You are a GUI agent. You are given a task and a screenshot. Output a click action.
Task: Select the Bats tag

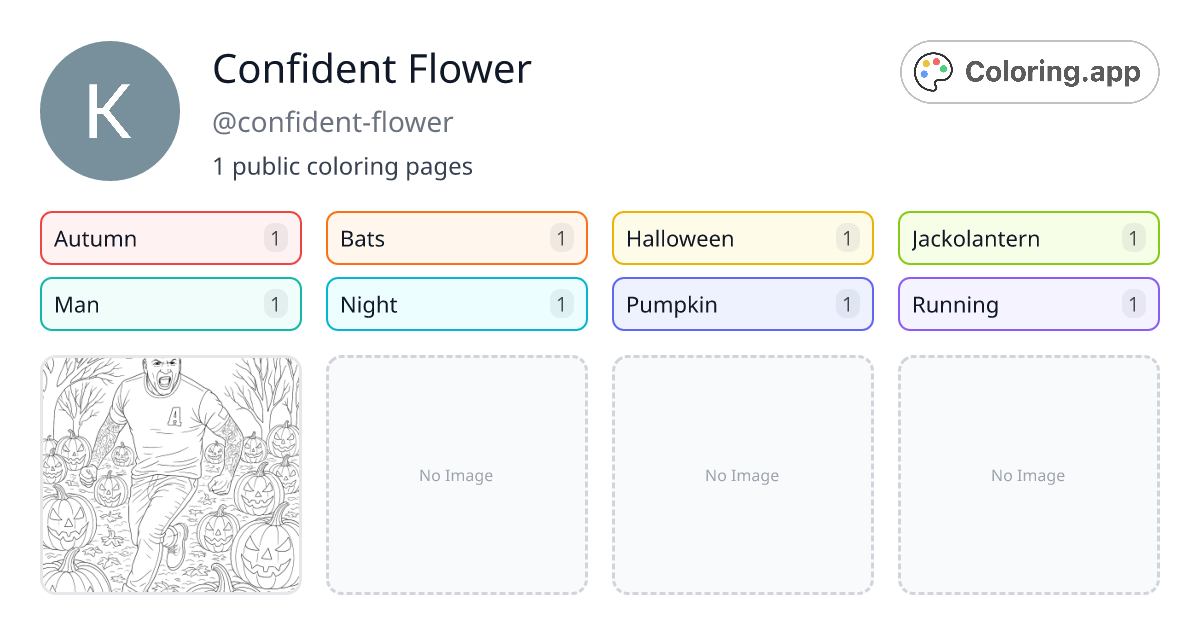(457, 238)
